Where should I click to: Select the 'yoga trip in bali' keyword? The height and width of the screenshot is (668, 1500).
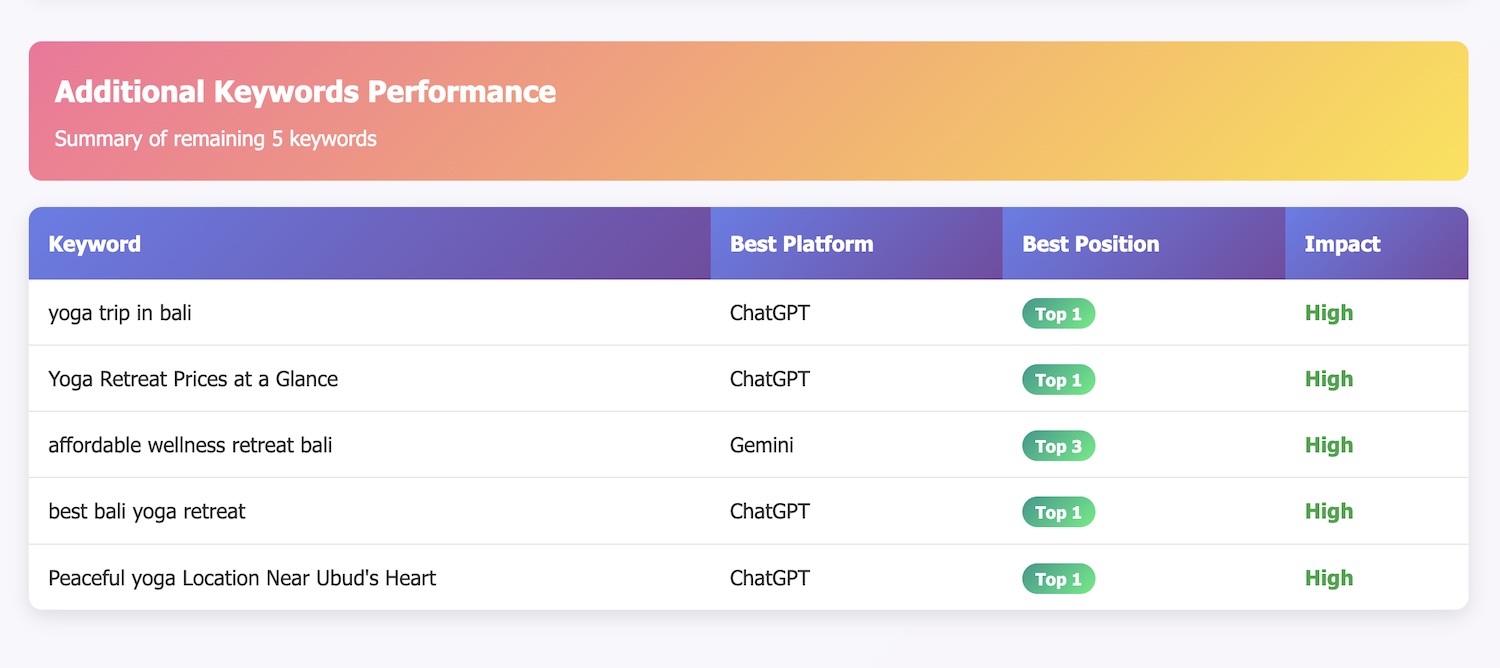click(x=120, y=313)
